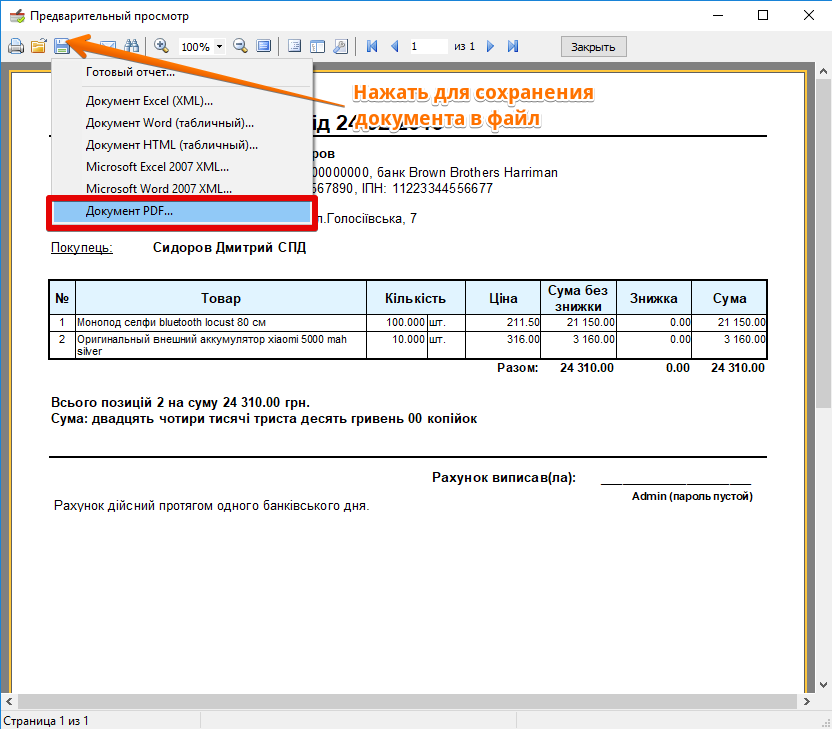The image size is (832, 729).
Task: Click the Монопод селфи bluetooth row name
Action: click(x=171, y=323)
